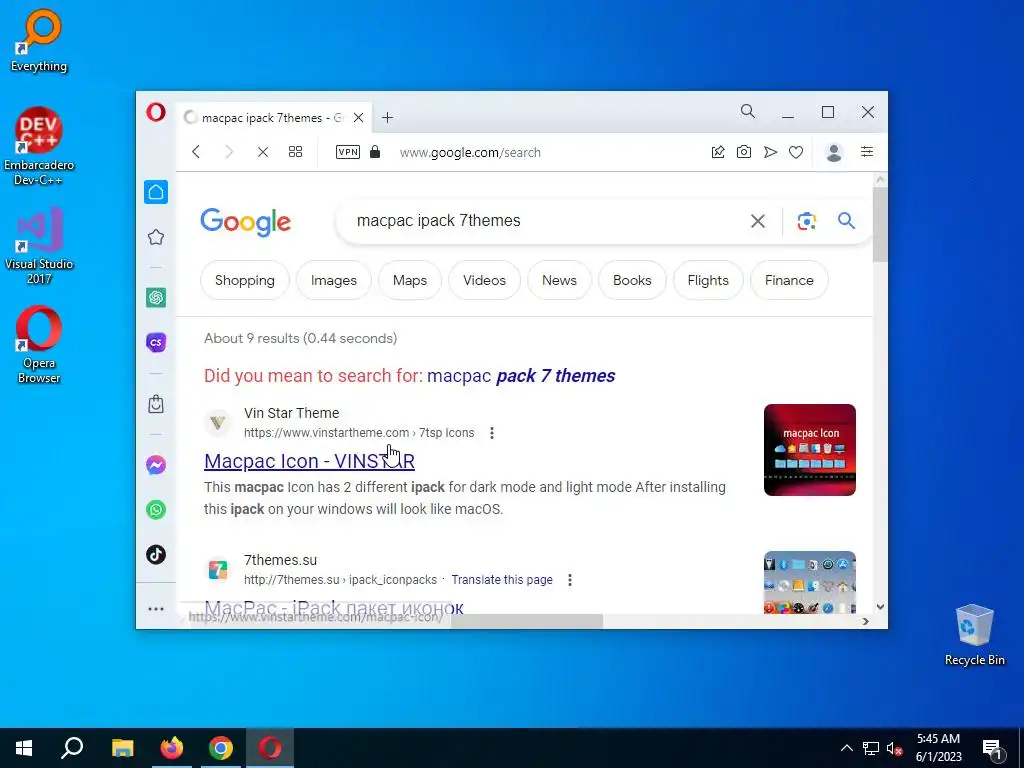Open the Opera main menu logo

click(155, 112)
